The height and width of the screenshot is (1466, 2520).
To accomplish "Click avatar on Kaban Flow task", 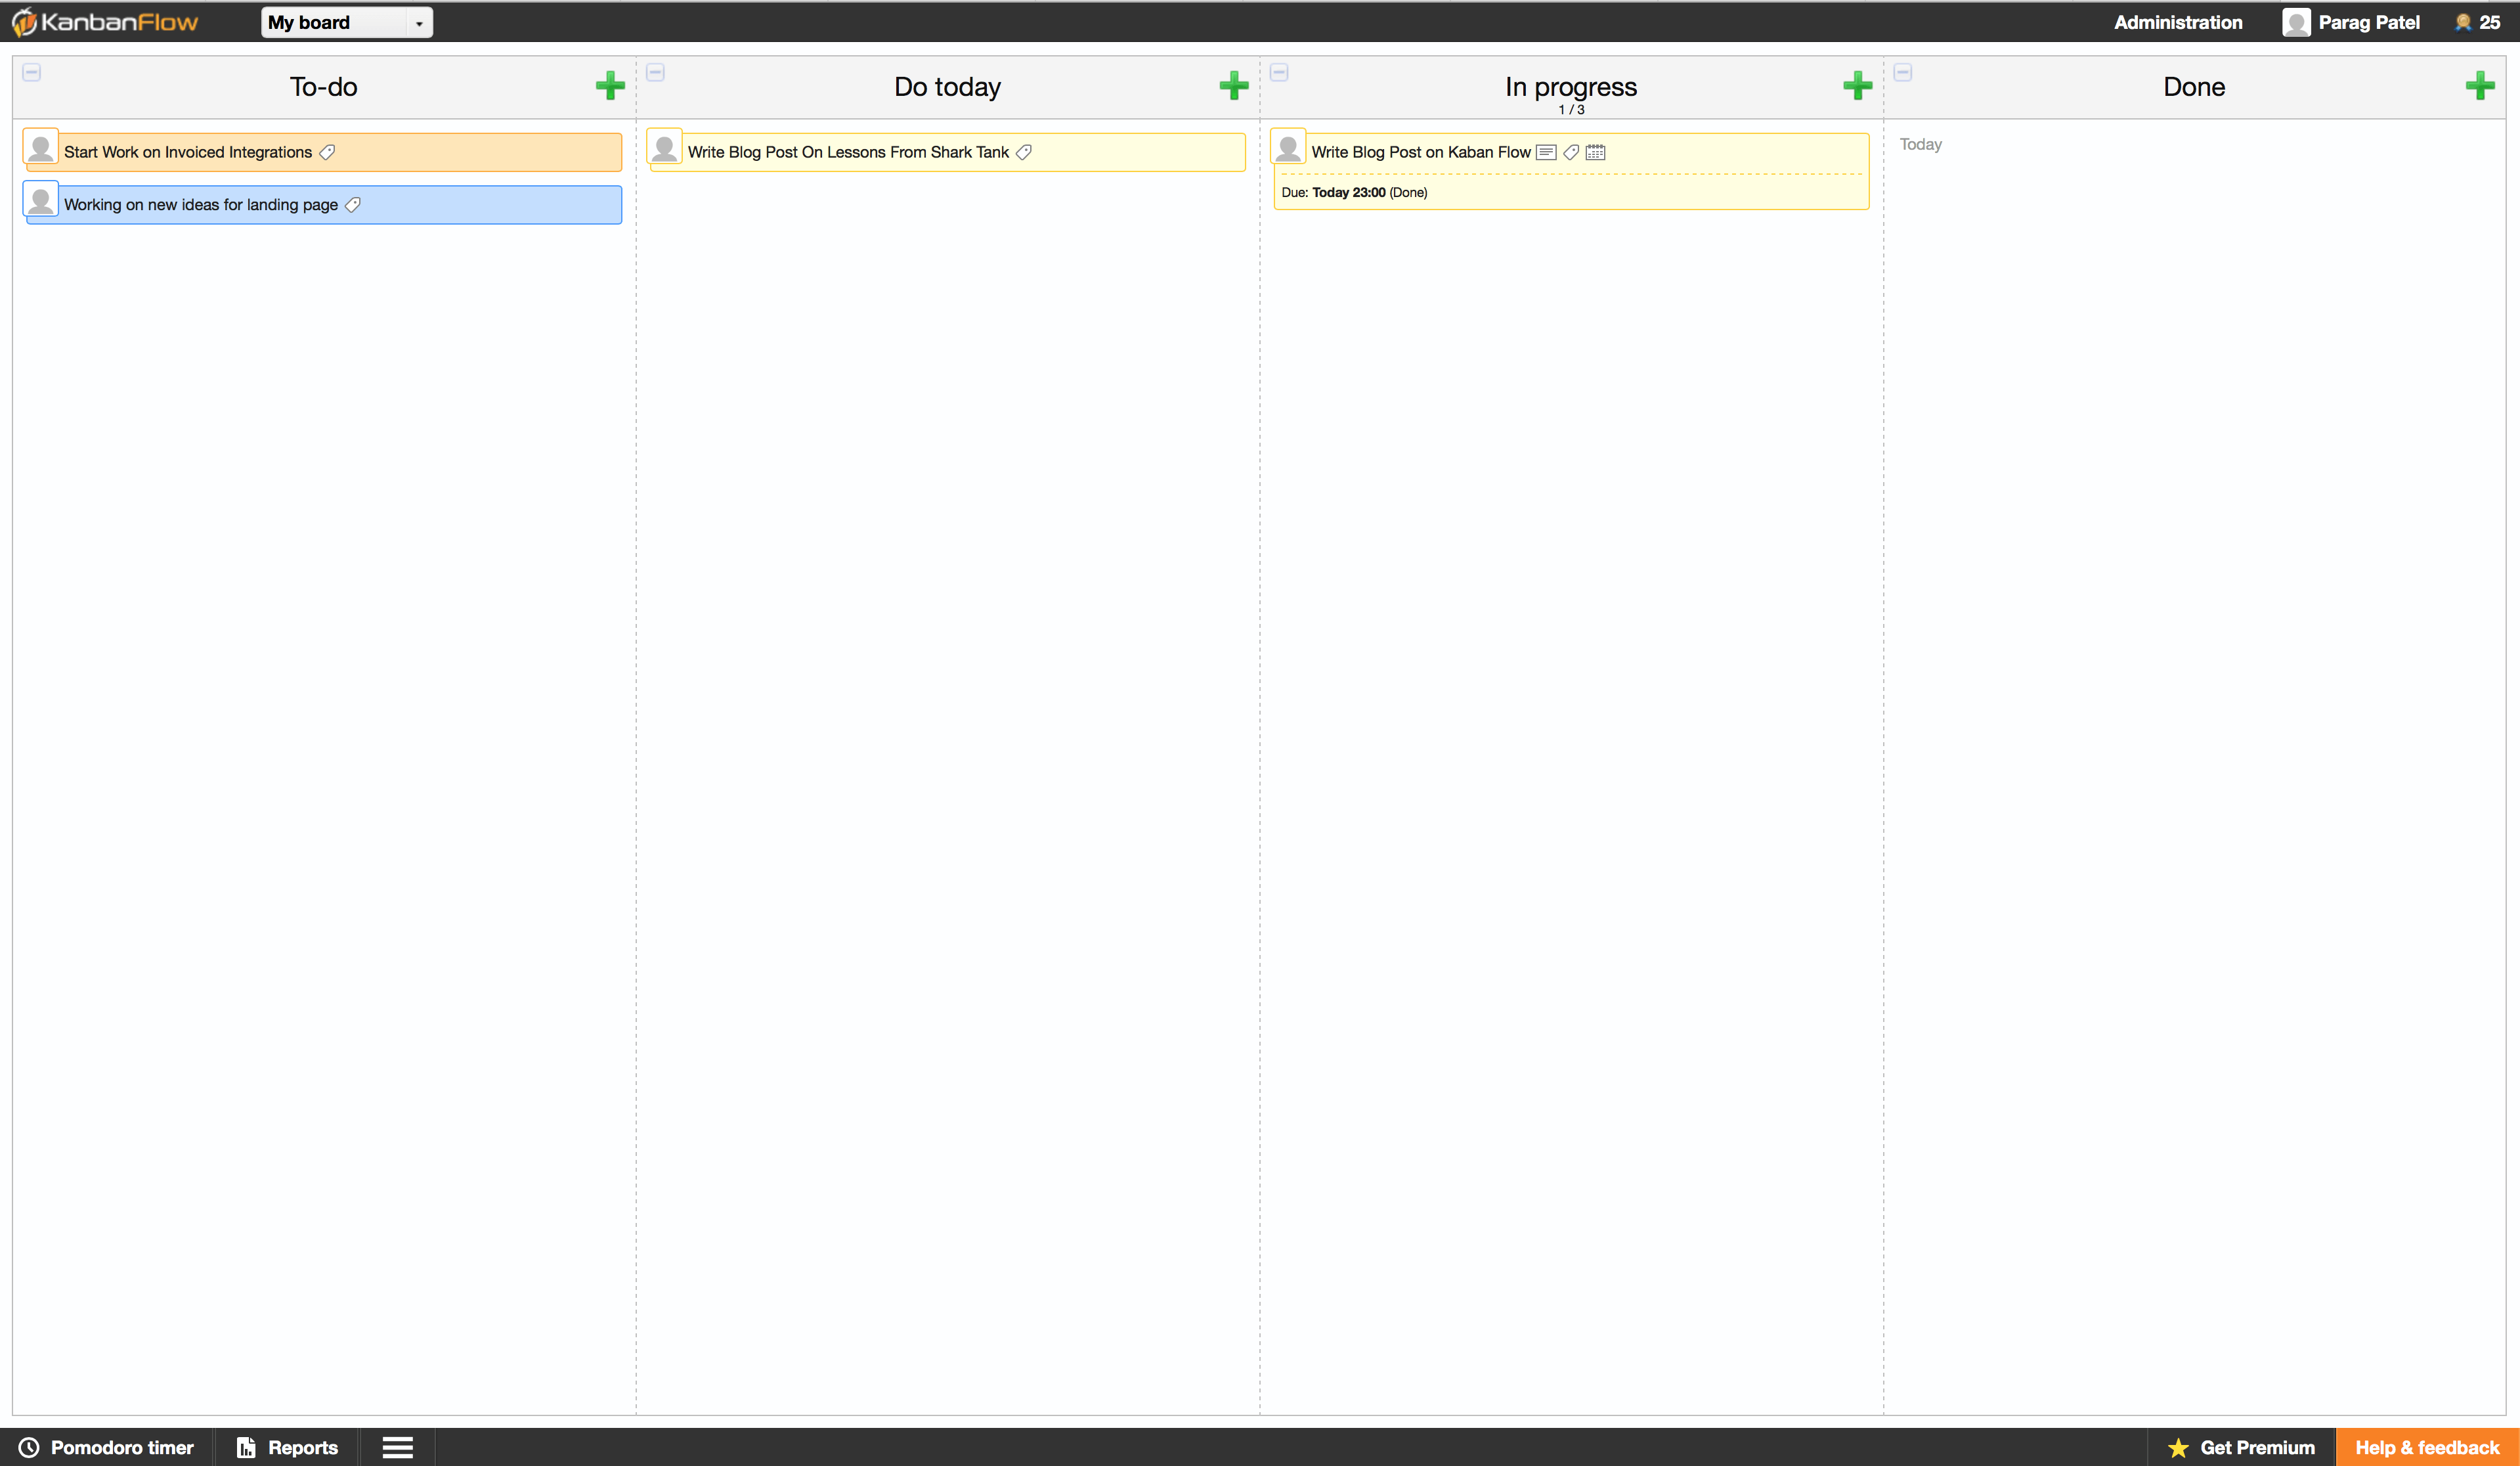I will 1289,147.
